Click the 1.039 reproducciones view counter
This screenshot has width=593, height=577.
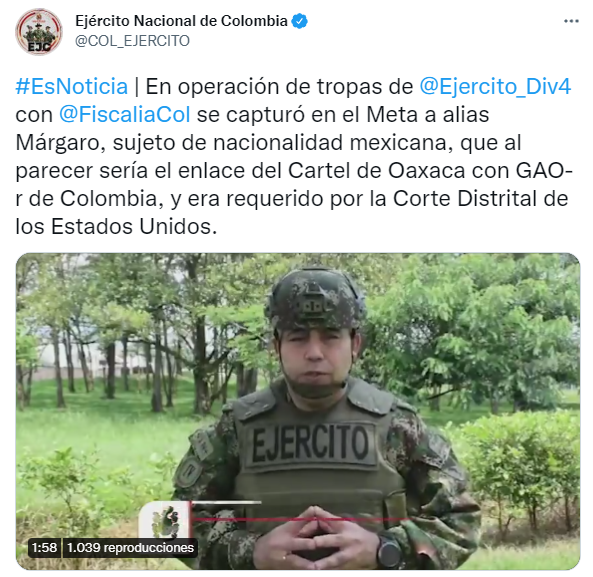pyautogui.click(x=130, y=548)
